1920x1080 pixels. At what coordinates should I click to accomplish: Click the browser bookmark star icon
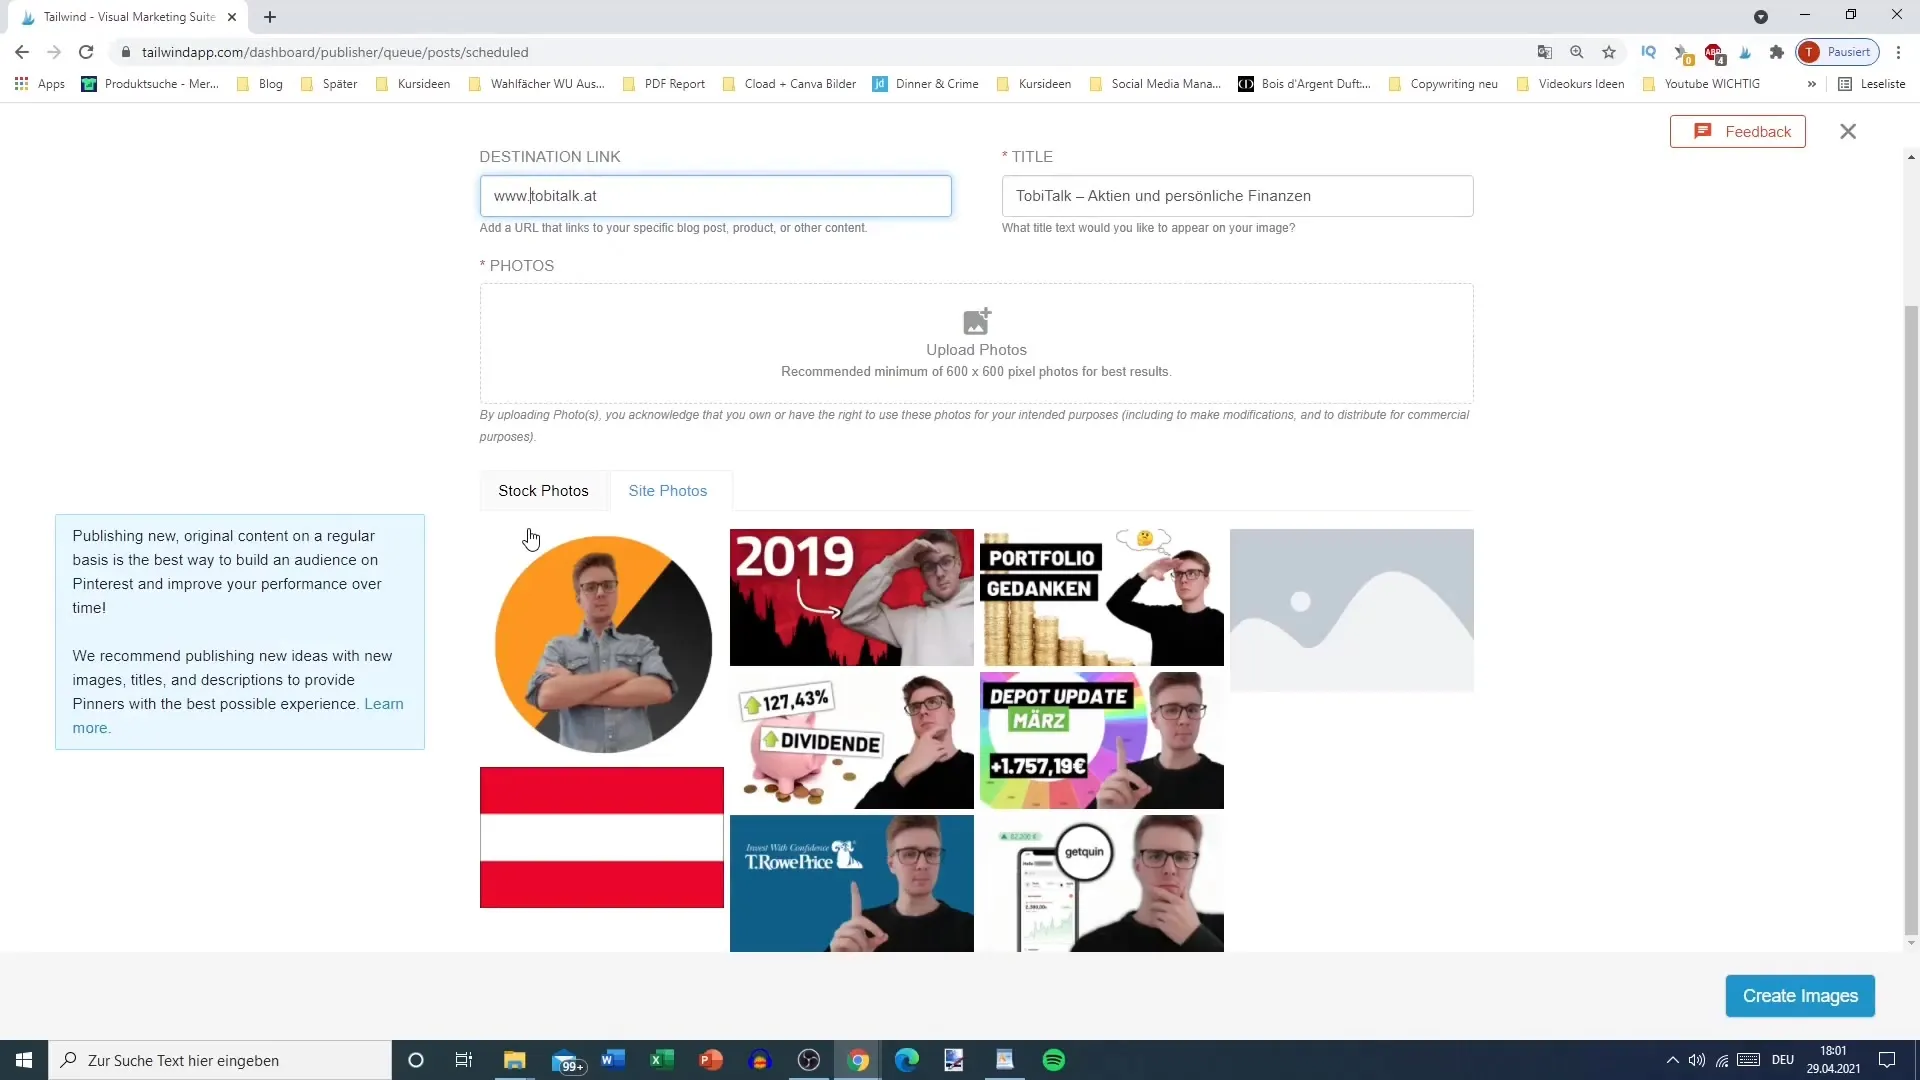(x=1609, y=51)
